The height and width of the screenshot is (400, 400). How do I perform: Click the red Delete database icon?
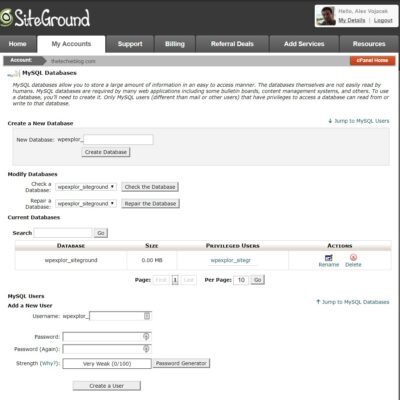353,257
